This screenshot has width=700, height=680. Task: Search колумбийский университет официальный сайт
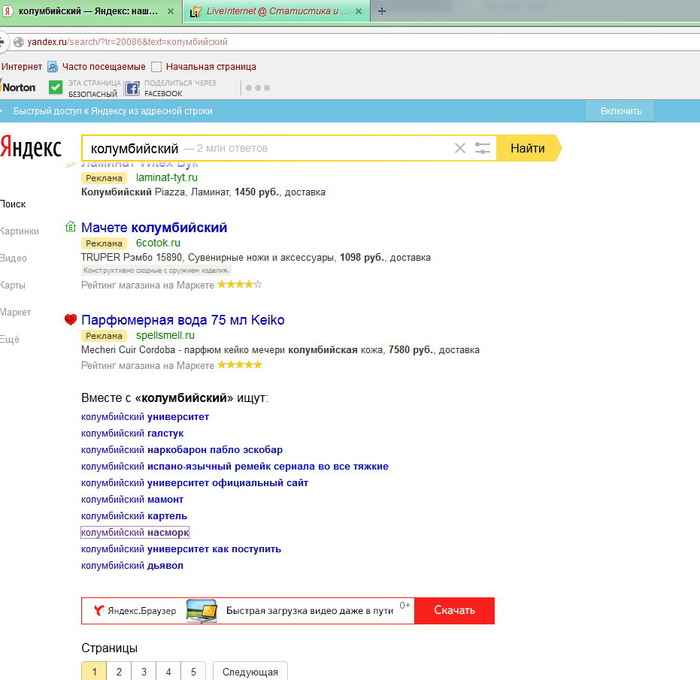(x=195, y=483)
